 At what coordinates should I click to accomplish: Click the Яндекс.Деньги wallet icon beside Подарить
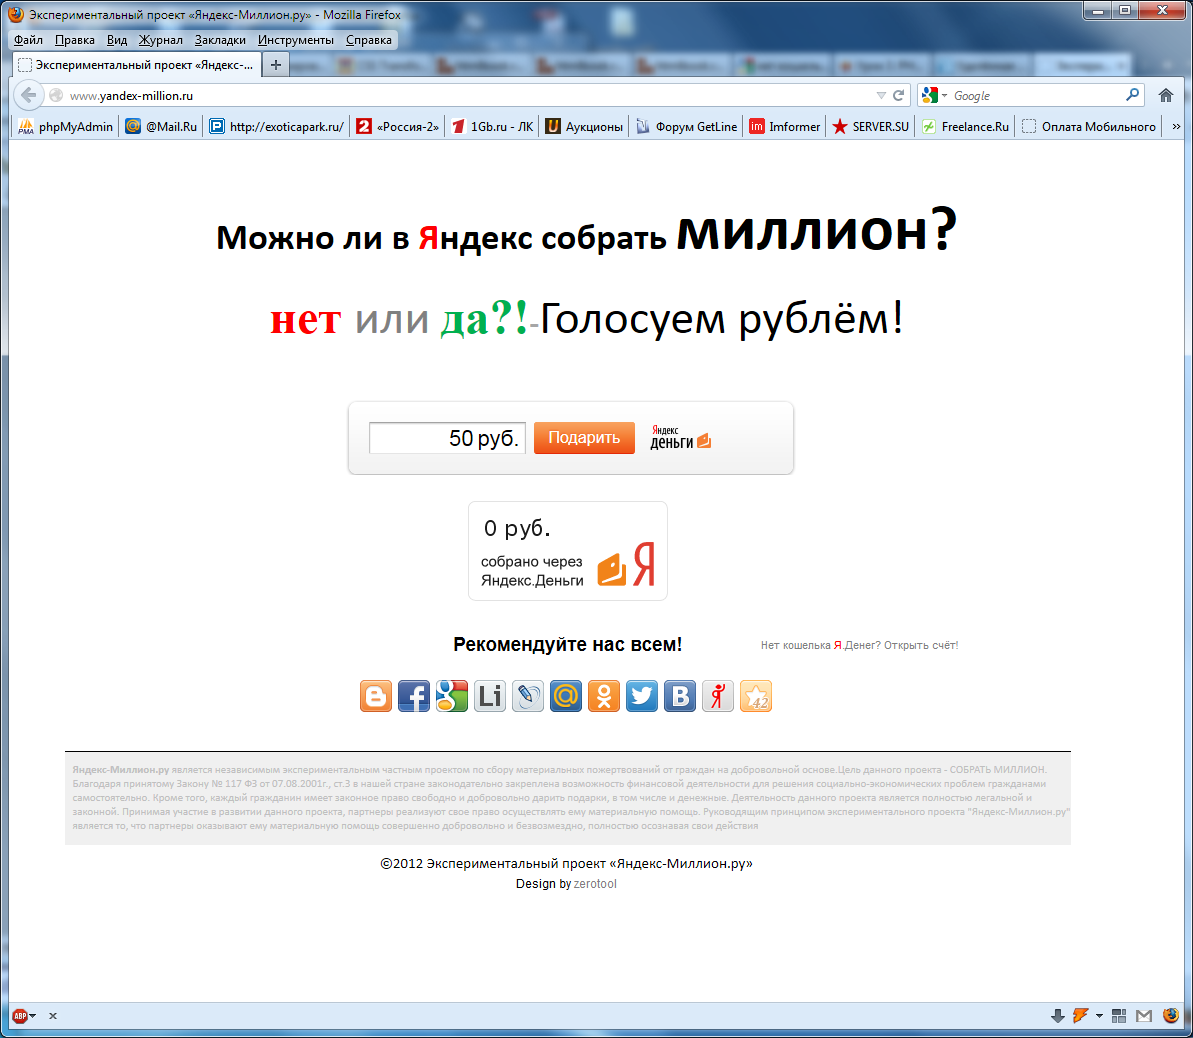pyautogui.click(x=703, y=438)
